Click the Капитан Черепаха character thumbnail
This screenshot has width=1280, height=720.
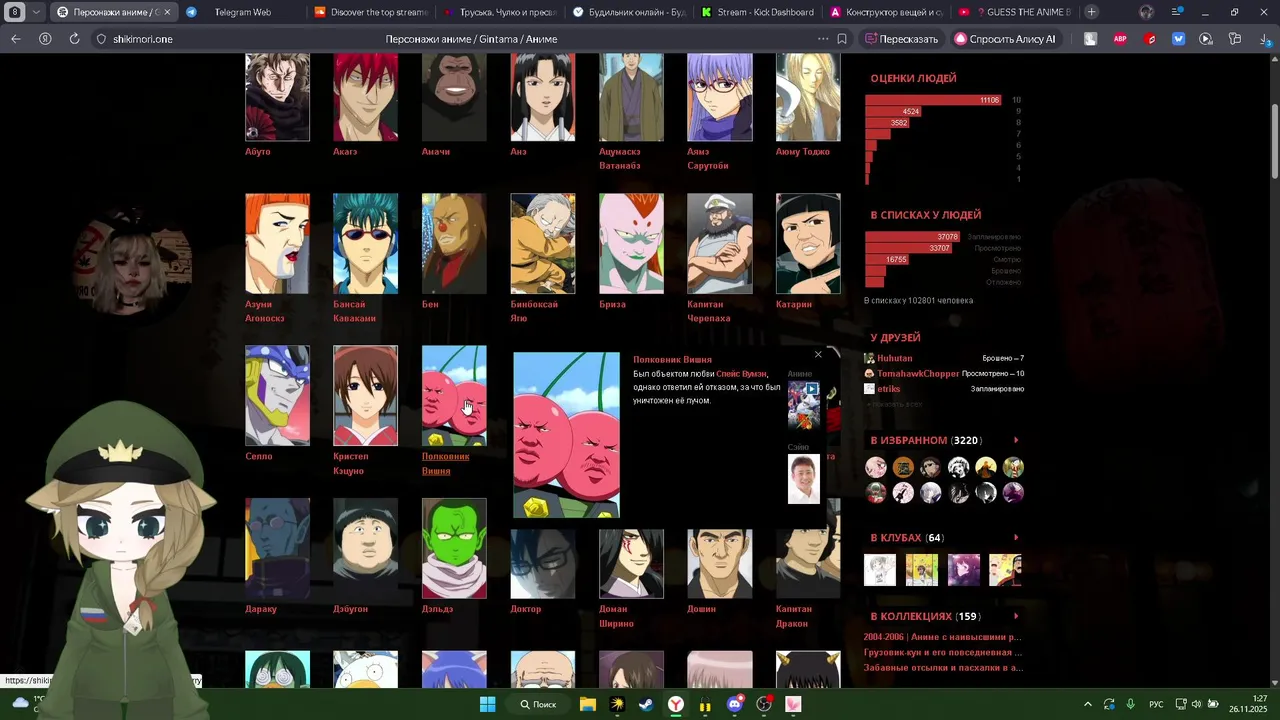pos(719,243)
